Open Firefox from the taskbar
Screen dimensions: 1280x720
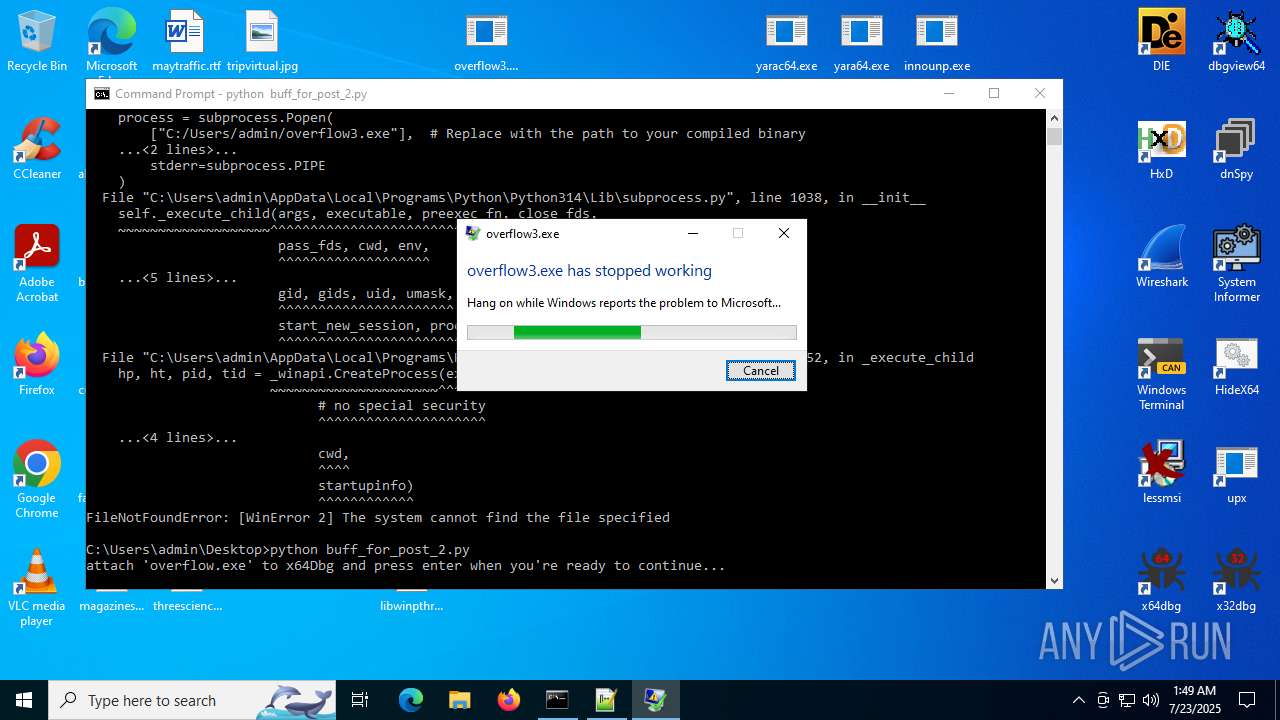[x=508, y=700]
